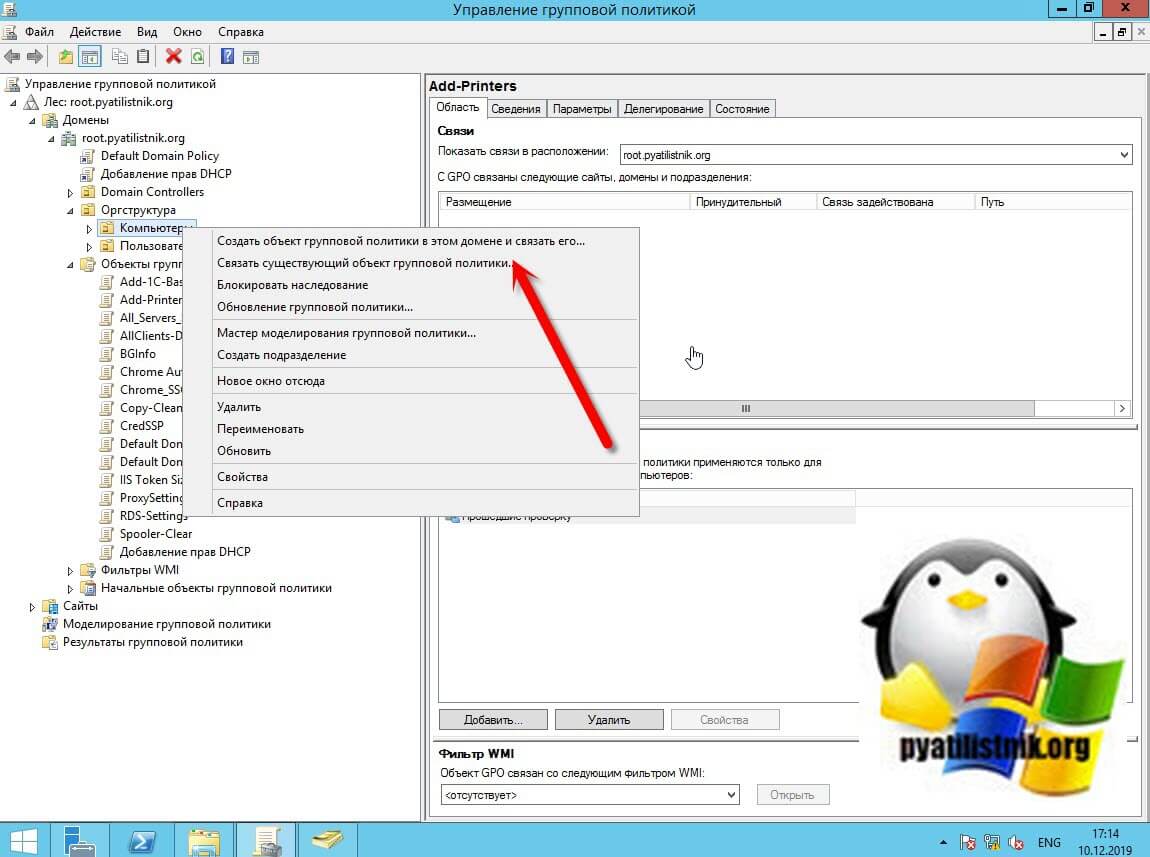This screenshot has height=857, width=1150.
Task: Select 'Связать существующий объект групповой политики' in context menu
Action: pyautogui.click(x=365, y=263)
